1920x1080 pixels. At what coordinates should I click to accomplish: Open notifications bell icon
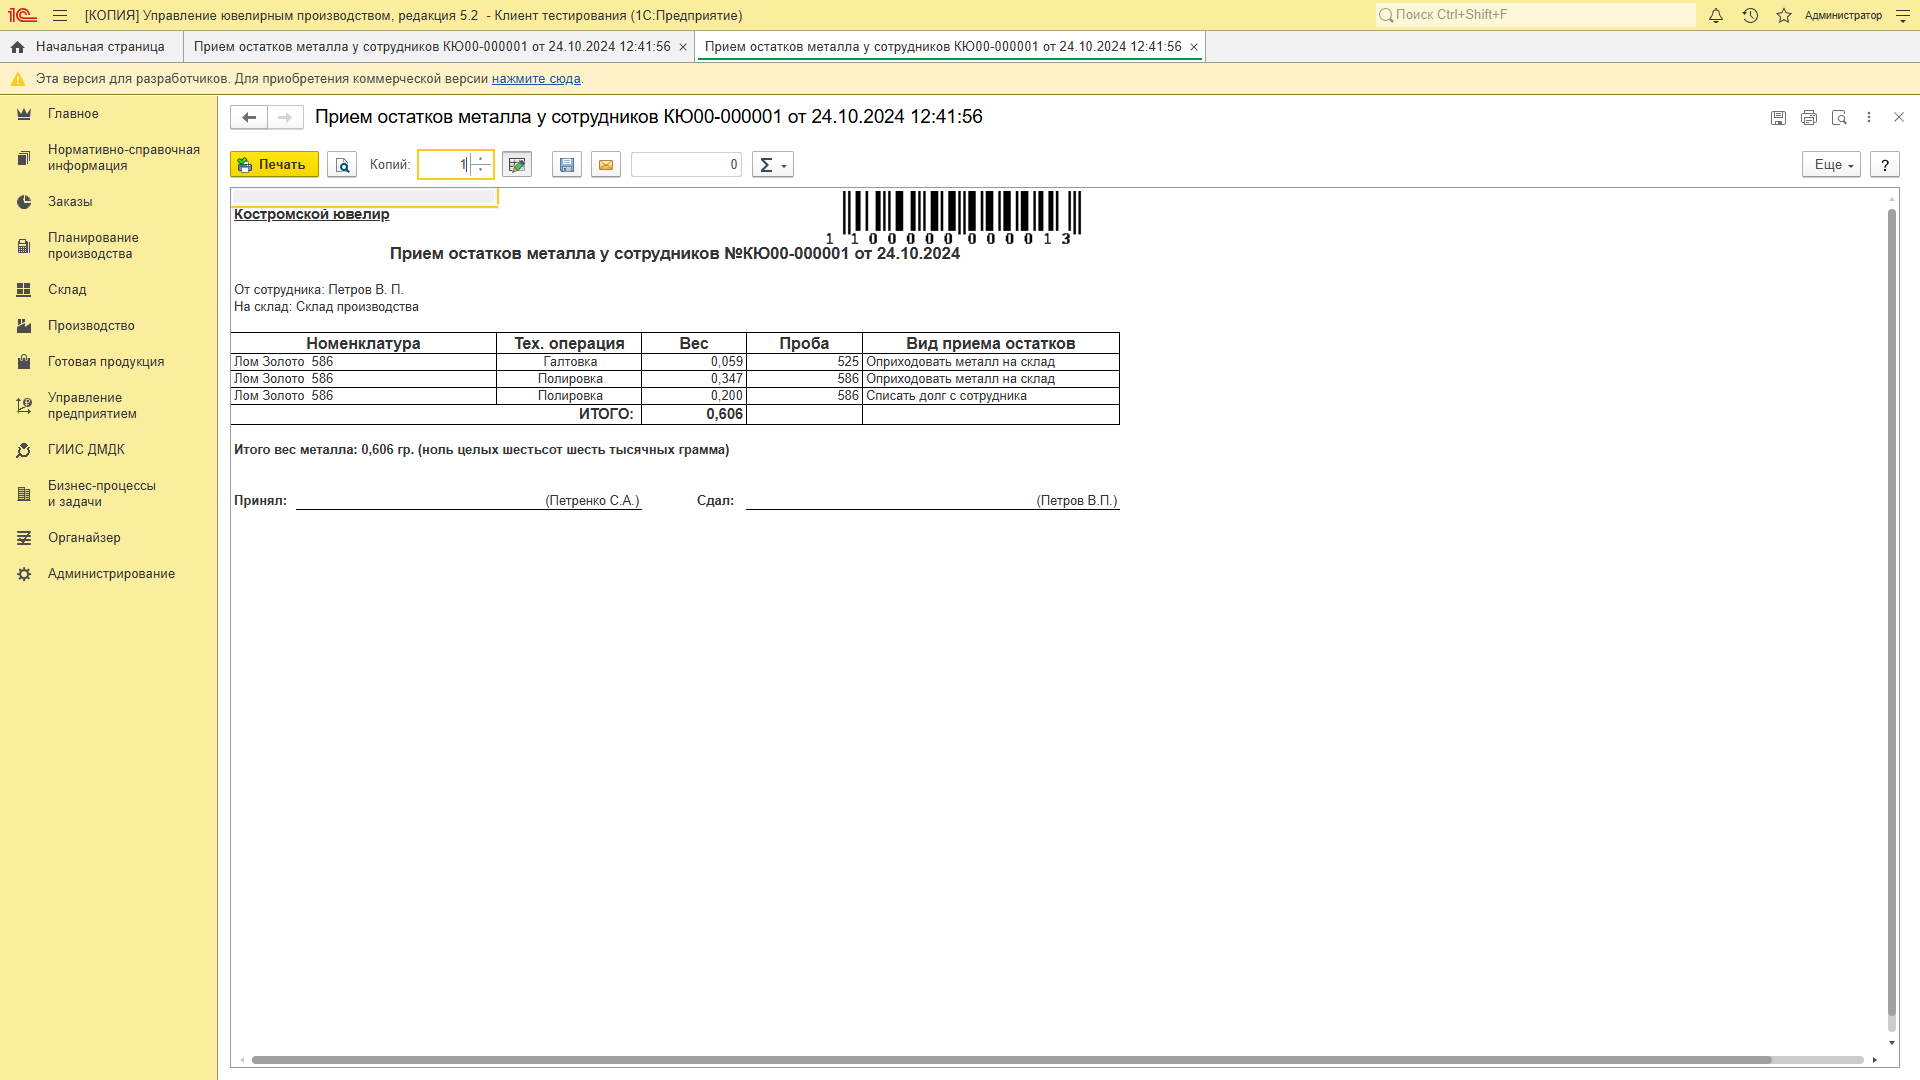pos(1716,15)
